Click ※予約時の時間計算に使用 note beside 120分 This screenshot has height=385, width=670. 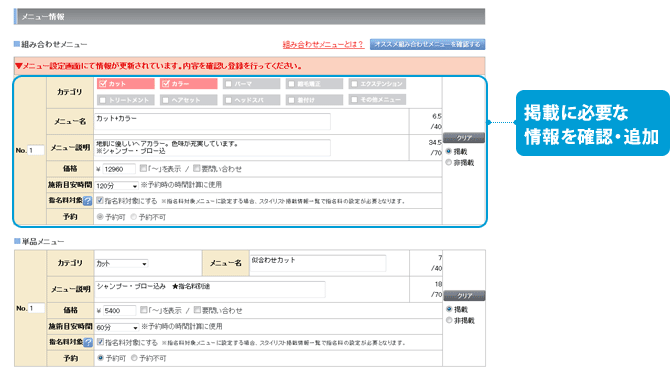coord(181,185)
